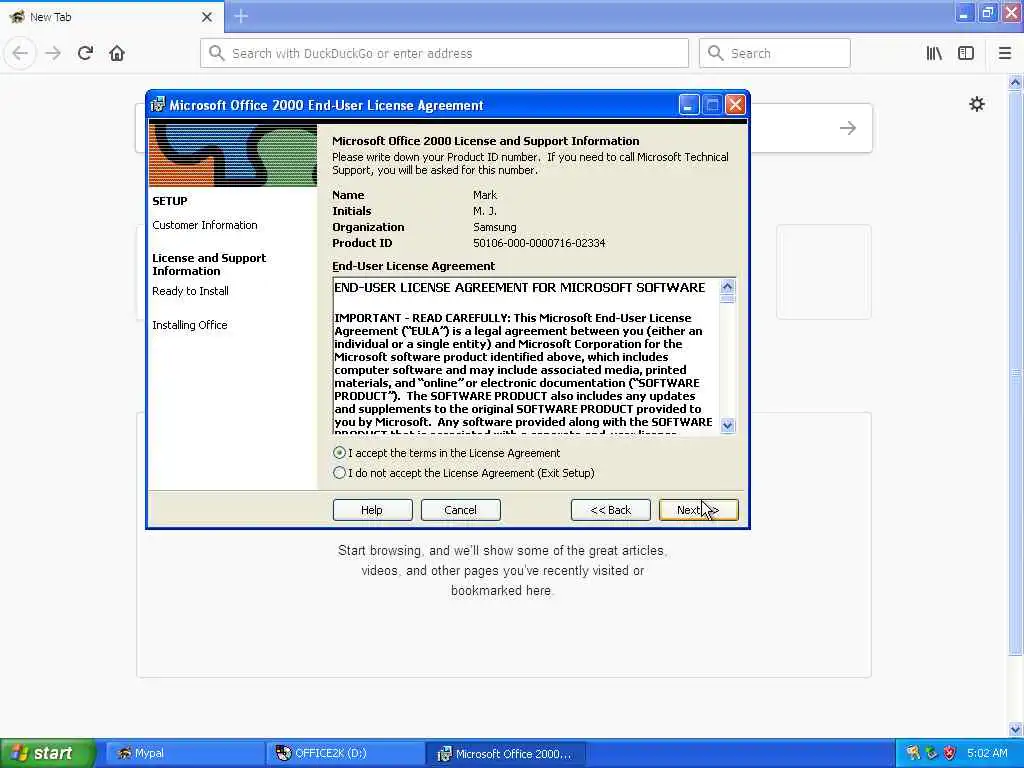Open the Windows start menu
This screenshot has height=768, width=1024.
tap(48, 753)
